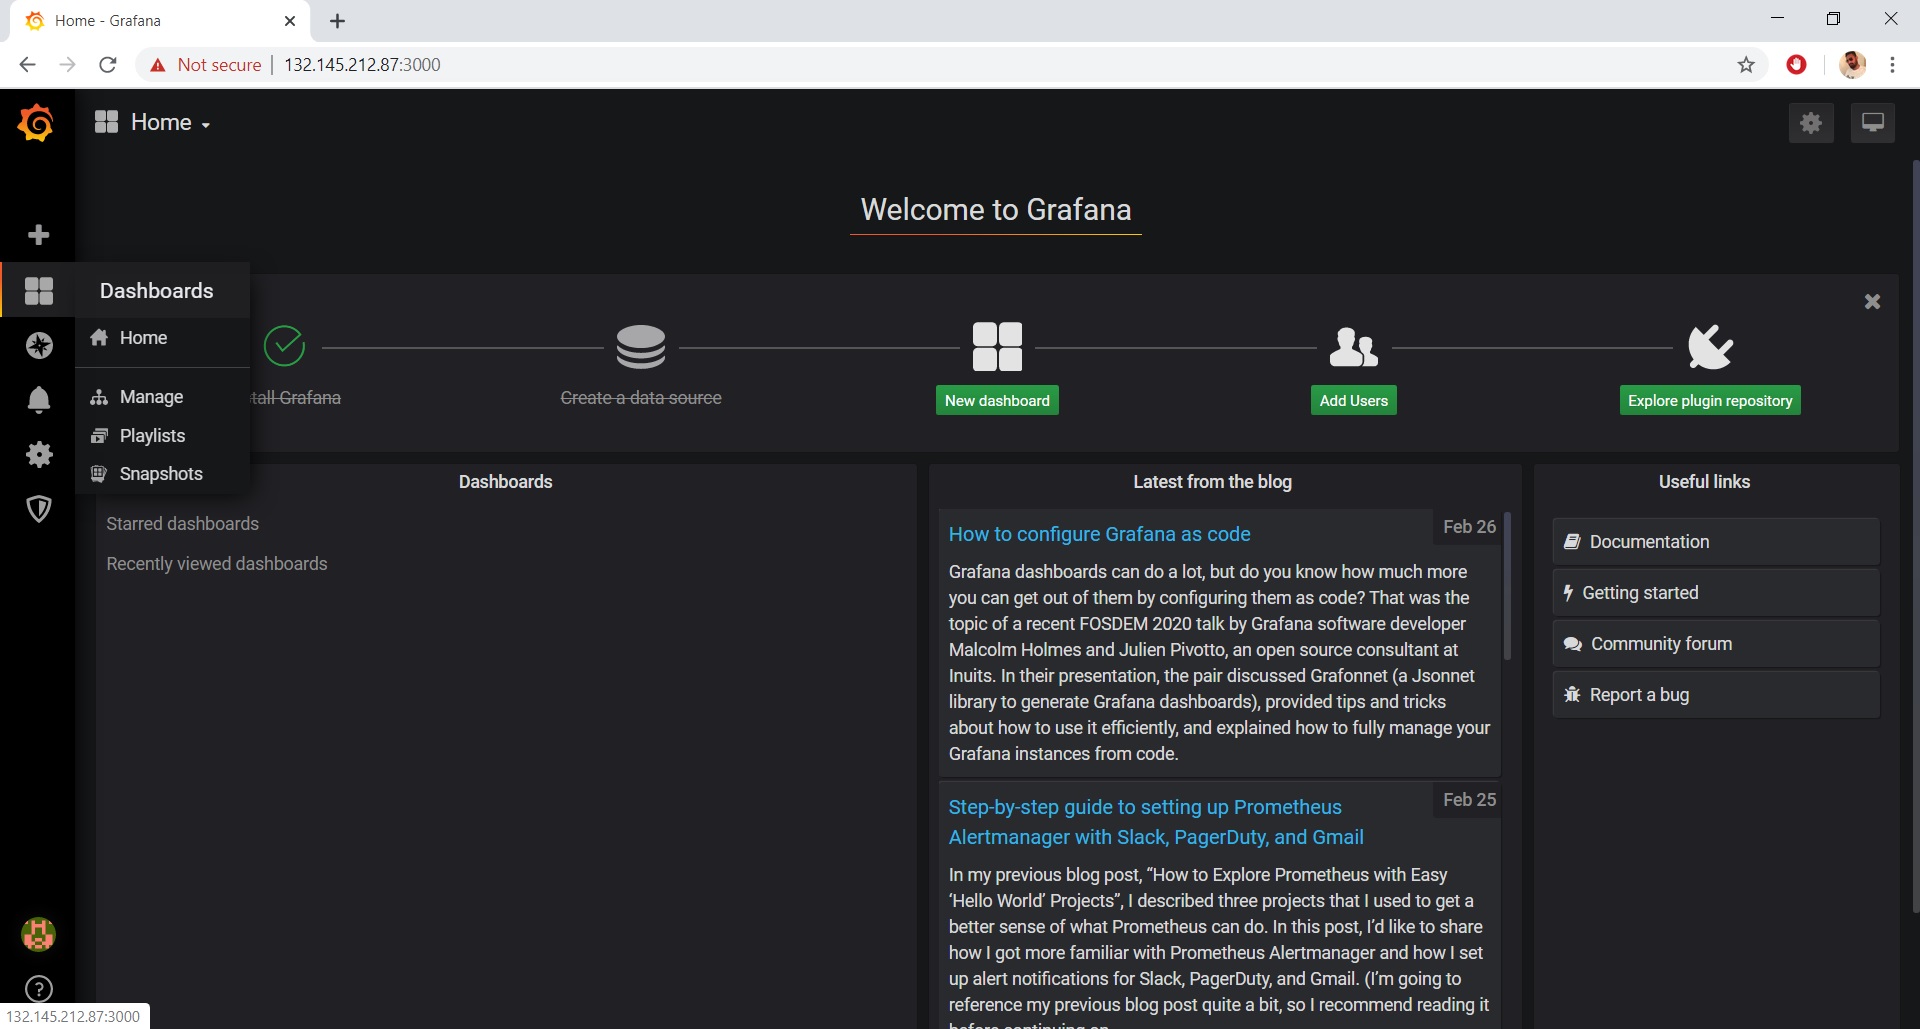Click the blog panel scrollbar
Image resolution: width=1920 pixels, height=1029 pixels.
(x=1506, y=586)
